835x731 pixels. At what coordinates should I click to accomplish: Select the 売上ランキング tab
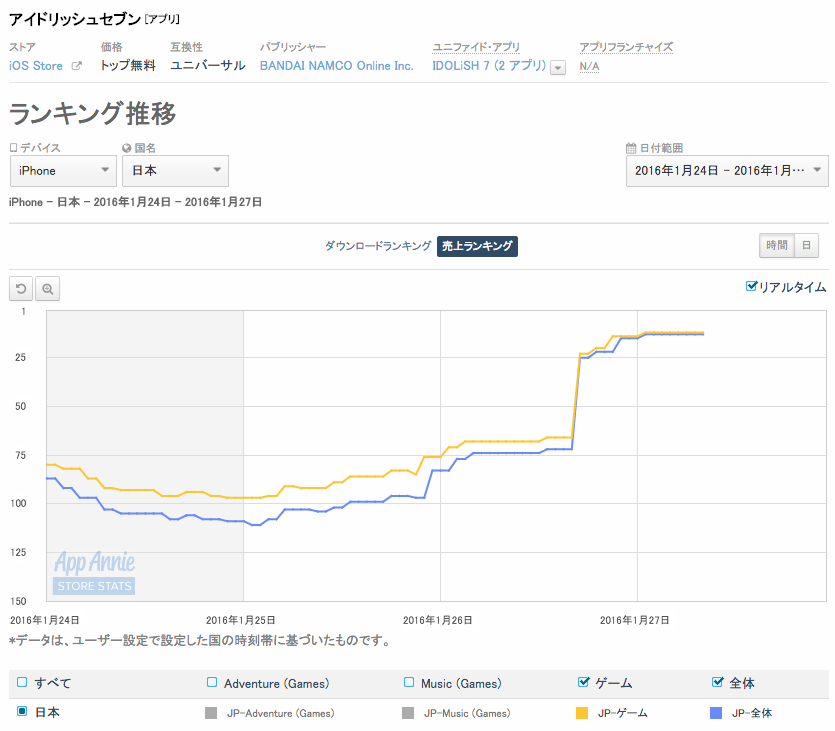pos(477,246)
